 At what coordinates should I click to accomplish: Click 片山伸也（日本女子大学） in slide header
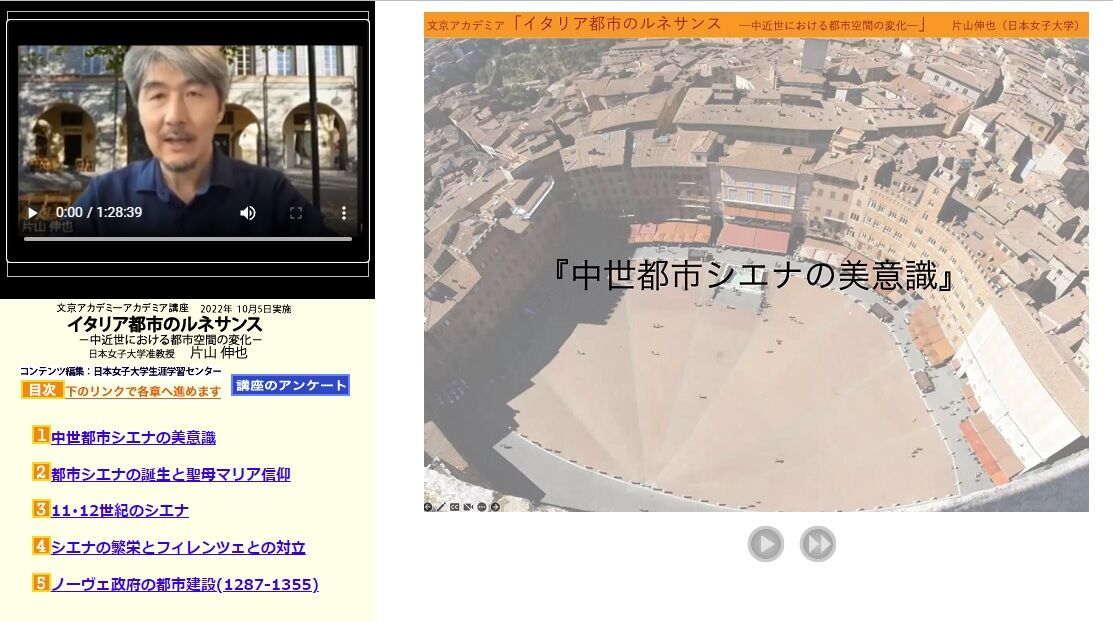[x=1016, y=26]
